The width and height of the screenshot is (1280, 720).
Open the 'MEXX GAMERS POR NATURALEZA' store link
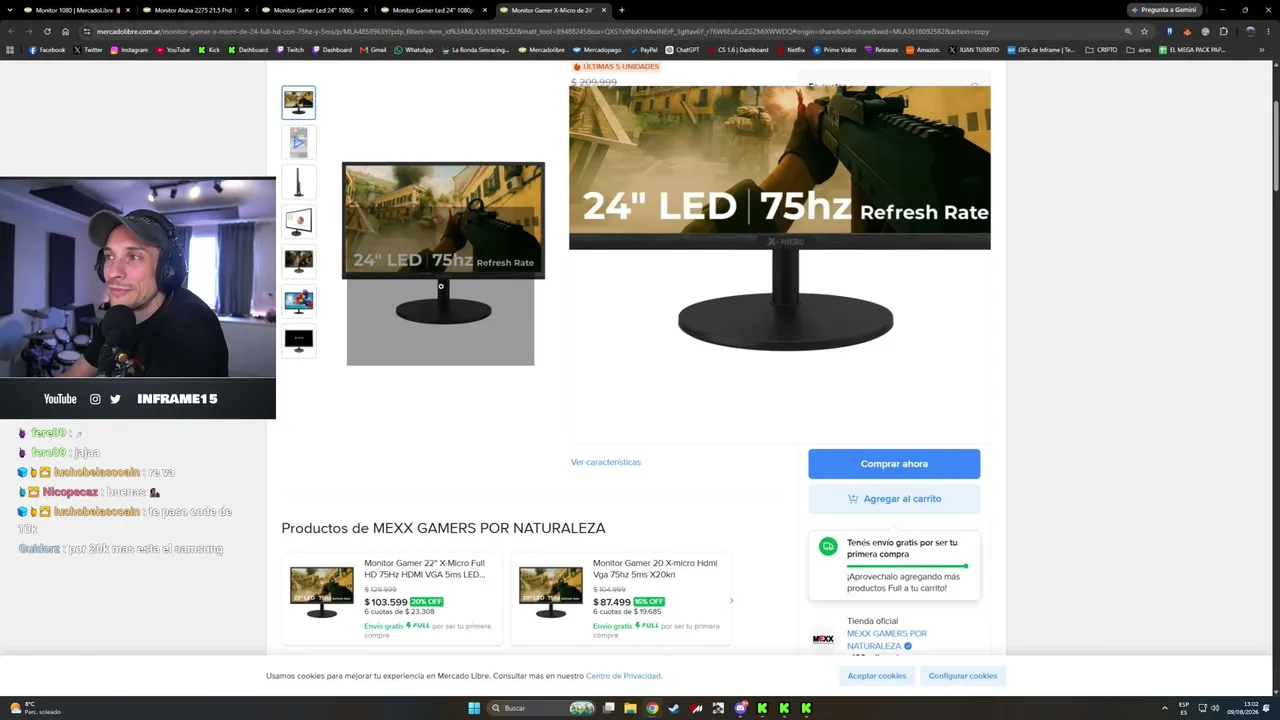(887, 640)
